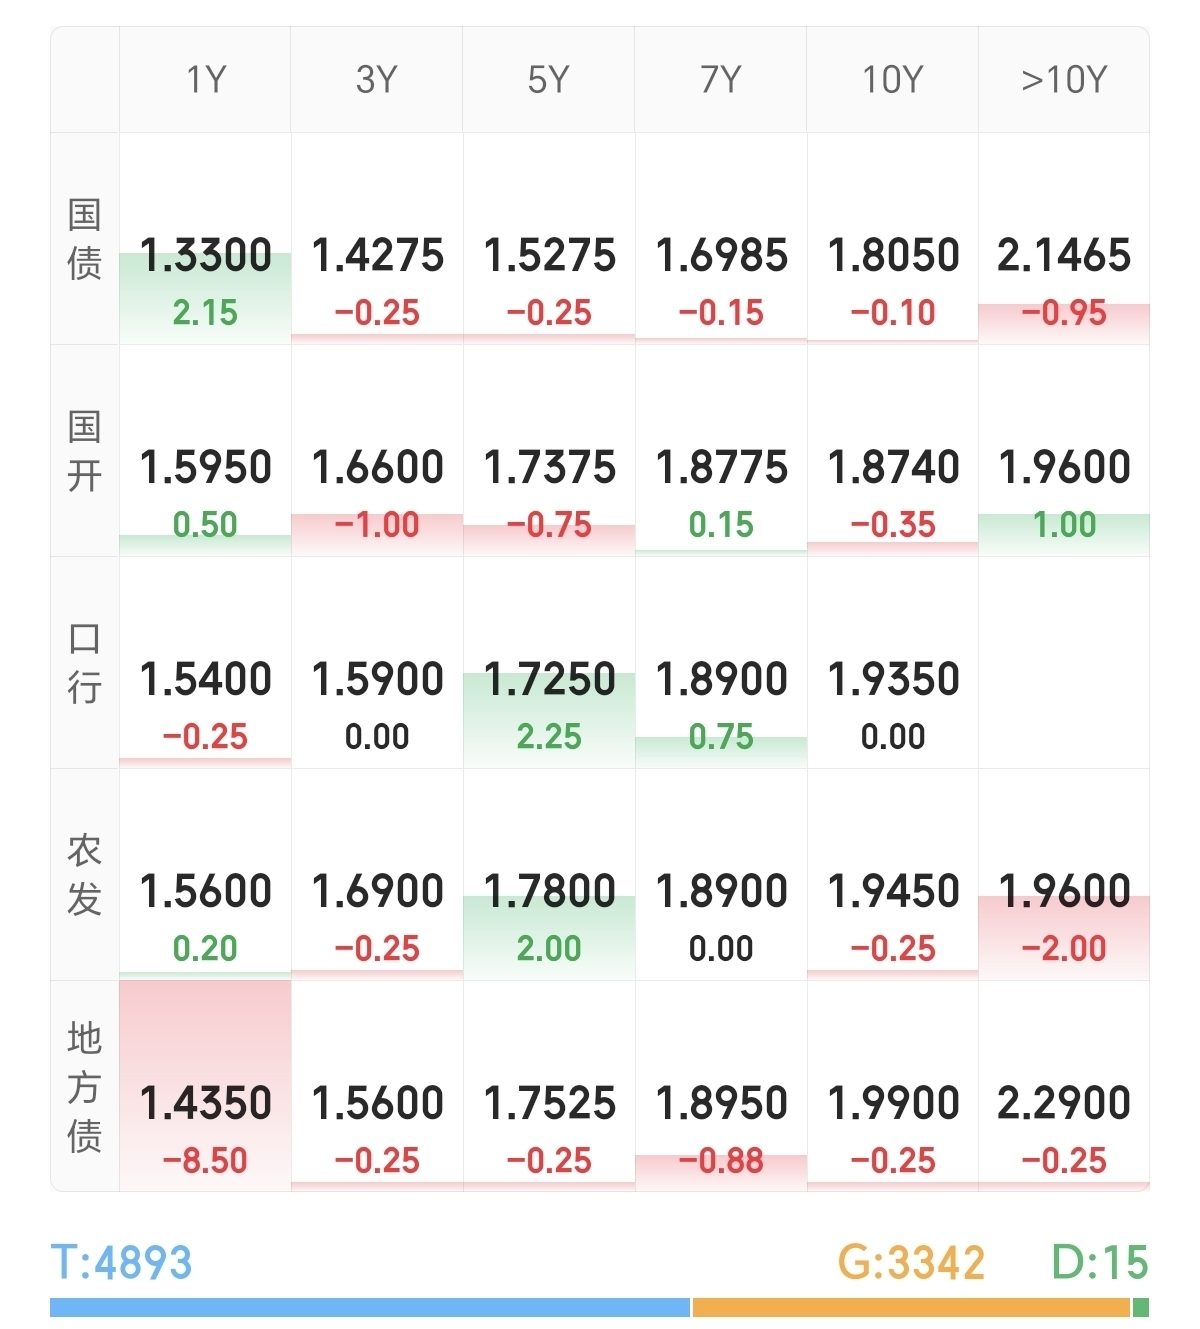
Task: Click the 5Y column header
Action: pyautogui.click(x=549, y=79)
